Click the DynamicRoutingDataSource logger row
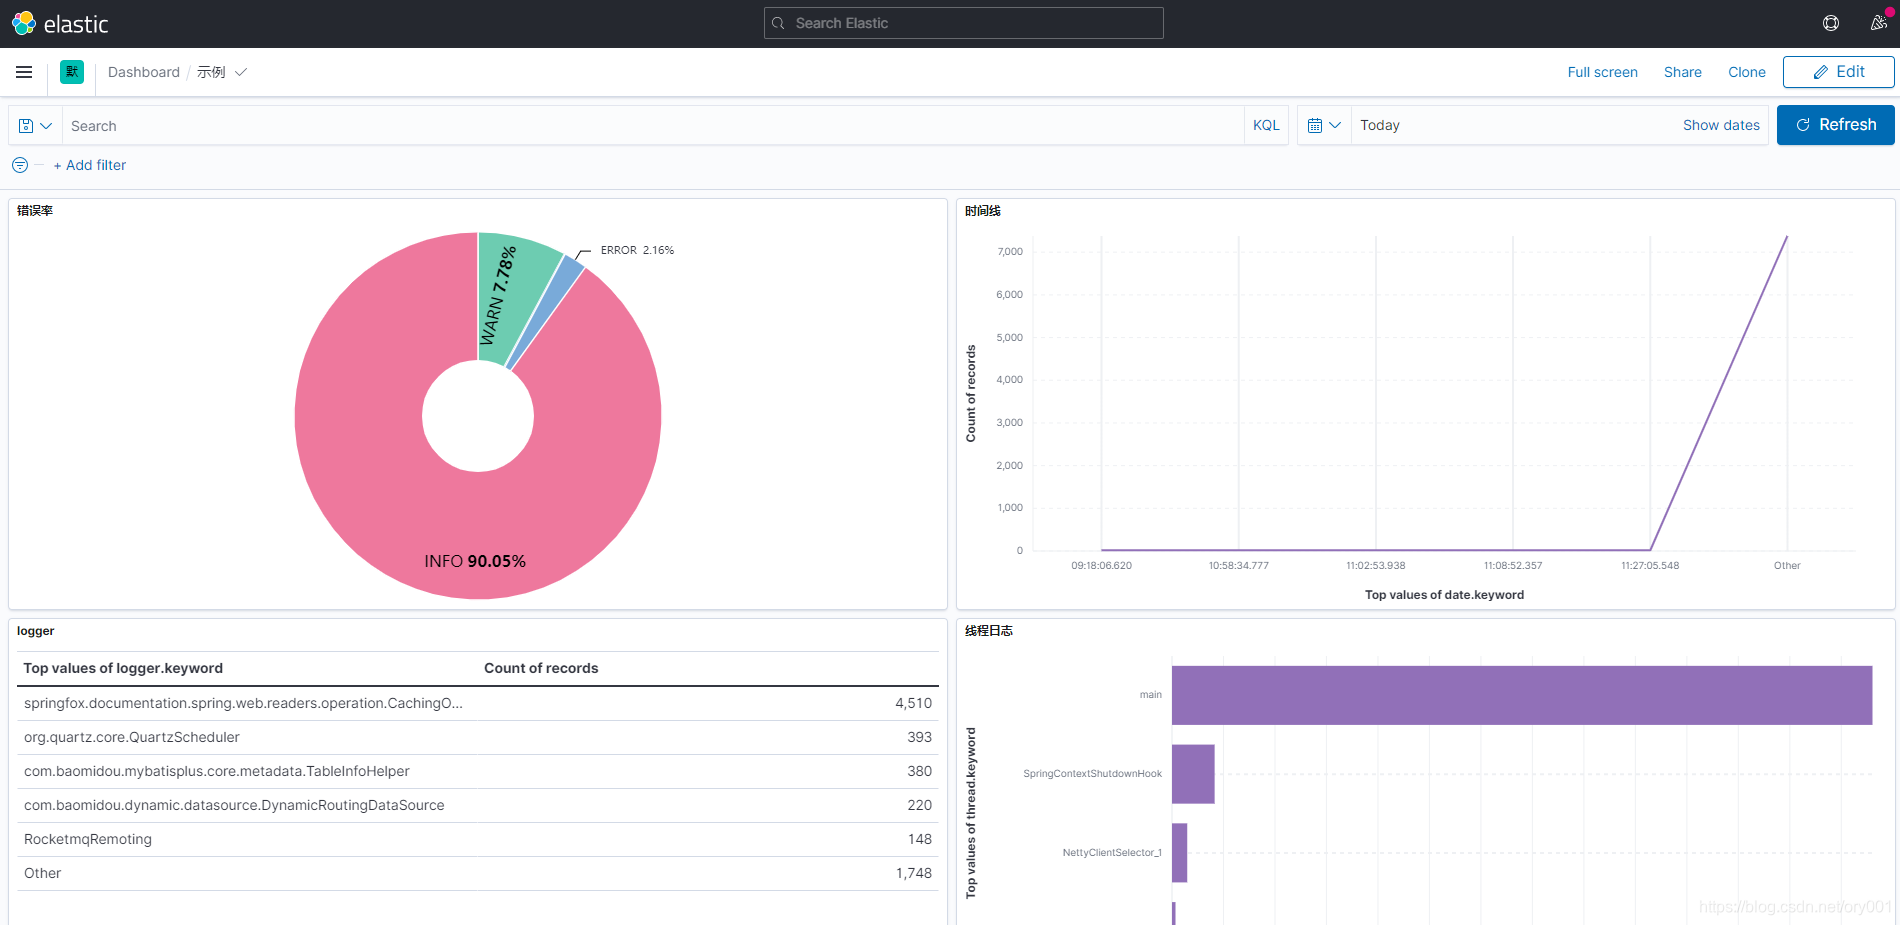 [x=478, y=805]
